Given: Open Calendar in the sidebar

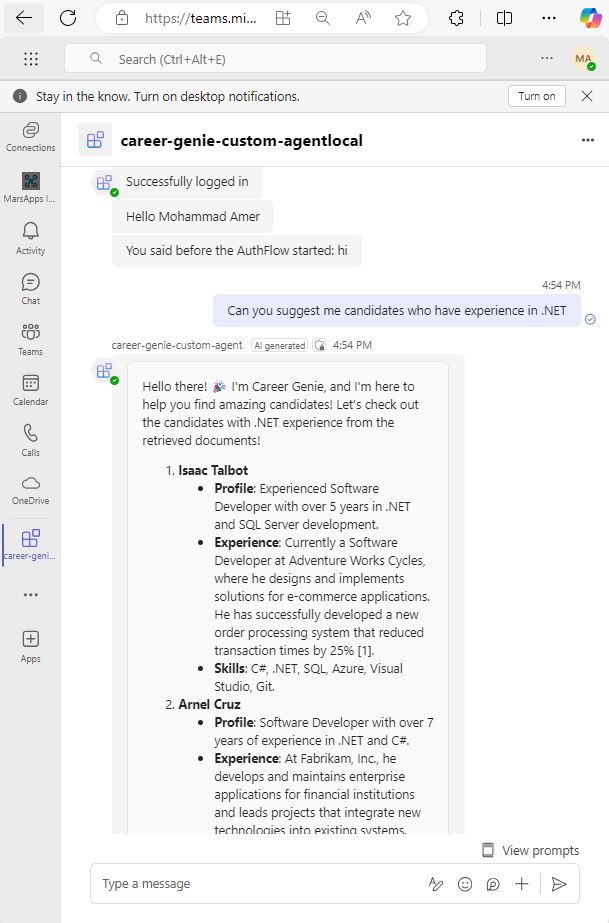Looking at the screenshot, I should click(x=31, y=390).
